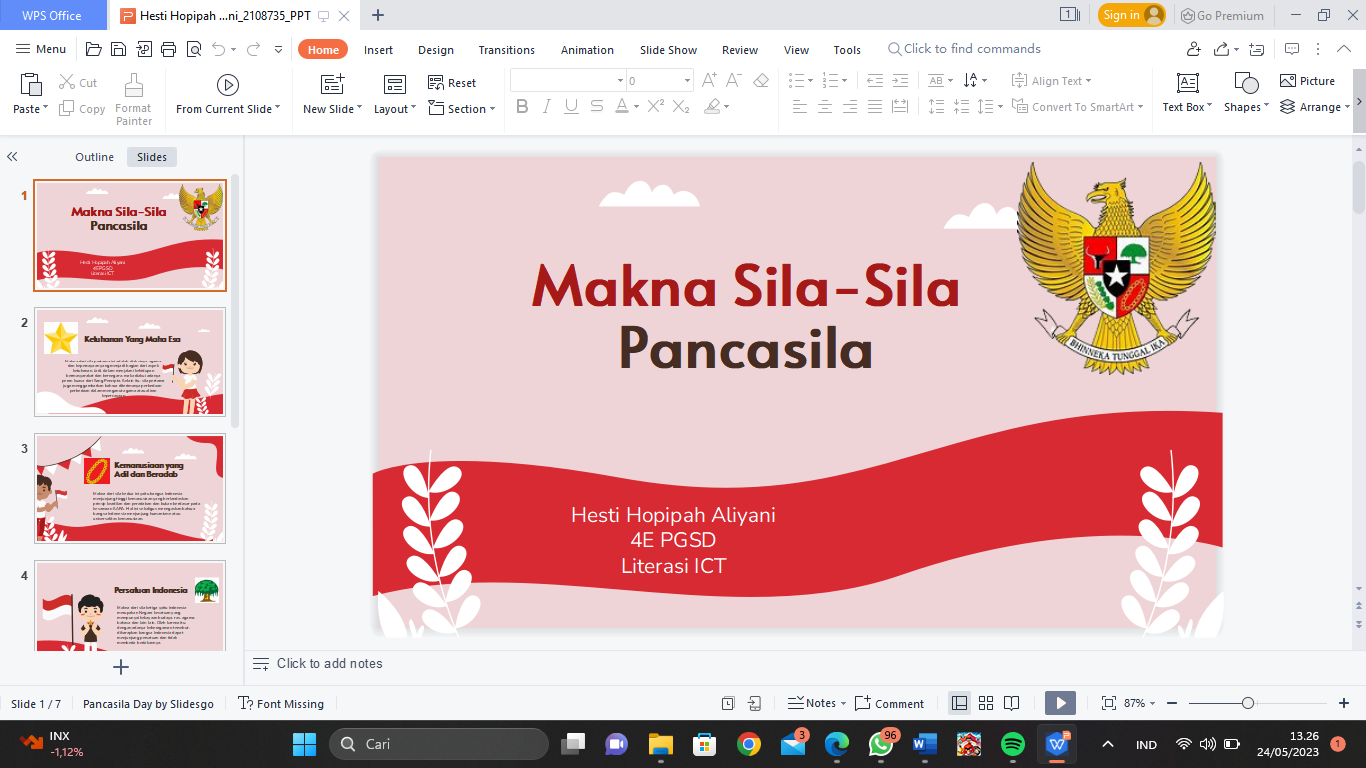Toggle Bold text formatting
This screenshot has width=1366, height=768.
pos(522,106)
